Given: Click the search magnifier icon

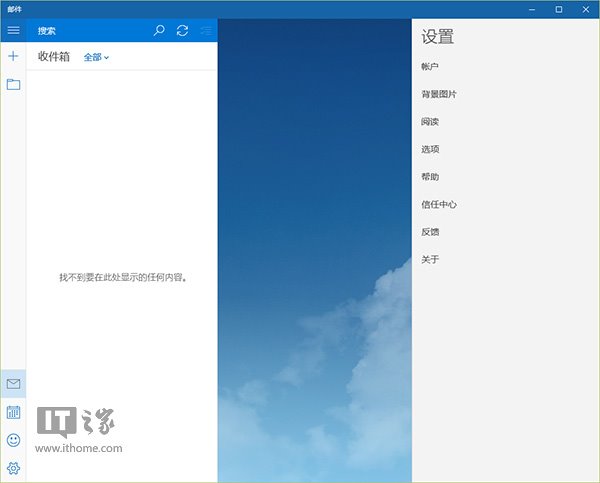Looking at the screenshot, I should (159, 30).
